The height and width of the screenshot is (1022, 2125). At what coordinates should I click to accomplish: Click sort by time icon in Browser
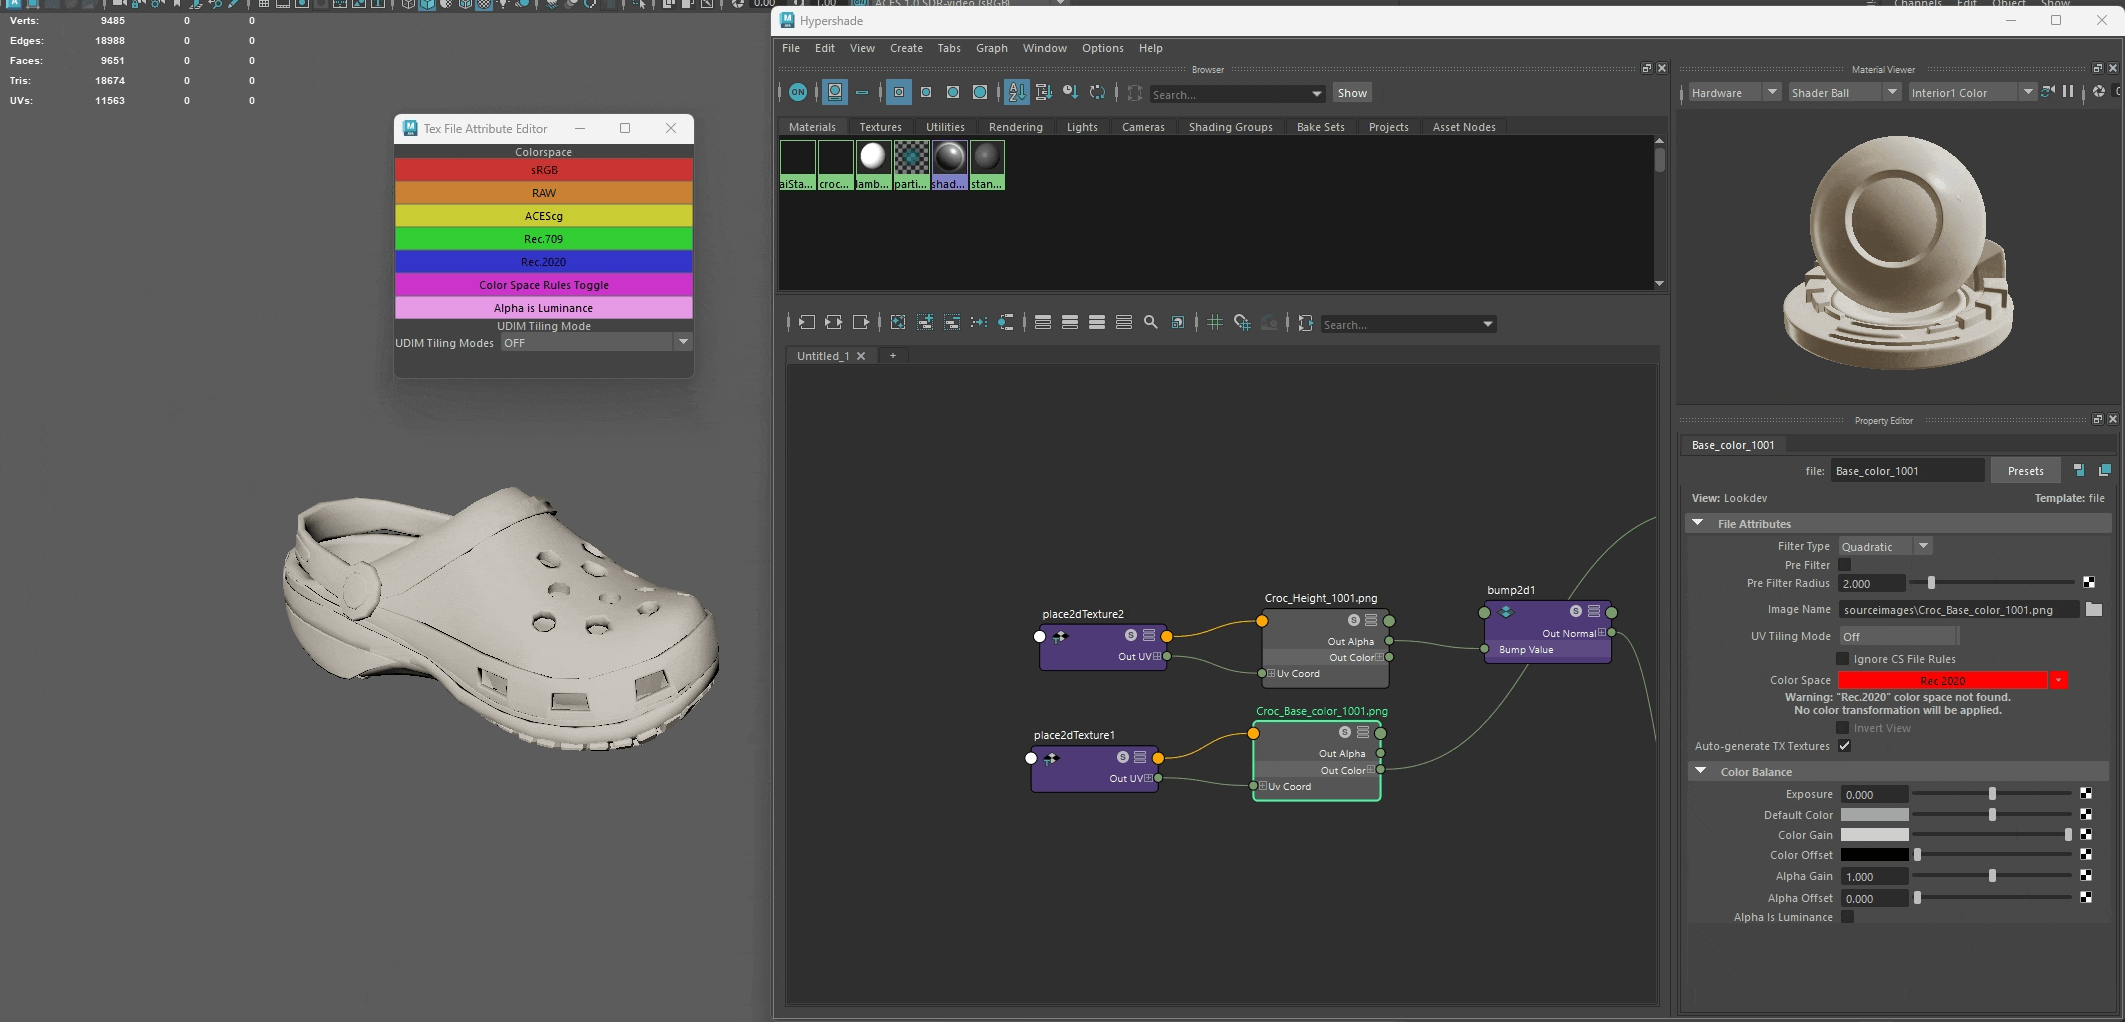click(x=1070, y=92)
